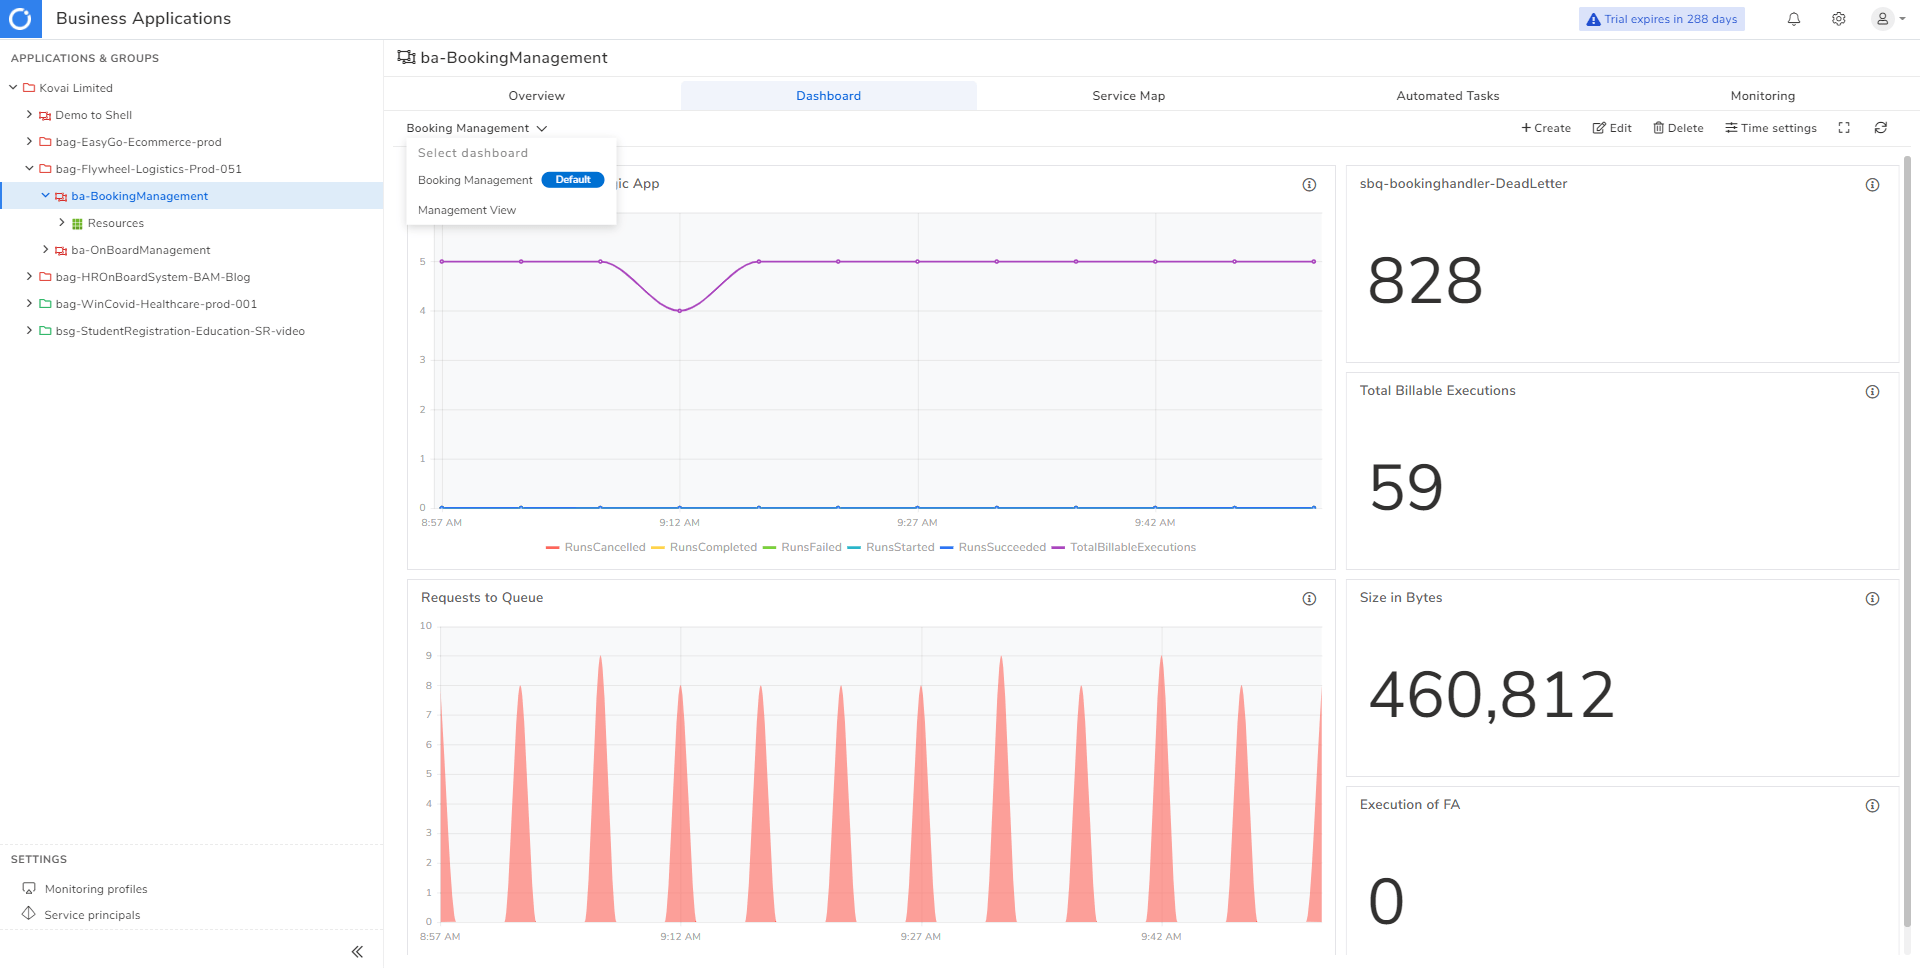The width and height of the screenshot is (1920, 968).
Task: Collapse the Kovai Limited tree node
Action: (x=14, y=87)
